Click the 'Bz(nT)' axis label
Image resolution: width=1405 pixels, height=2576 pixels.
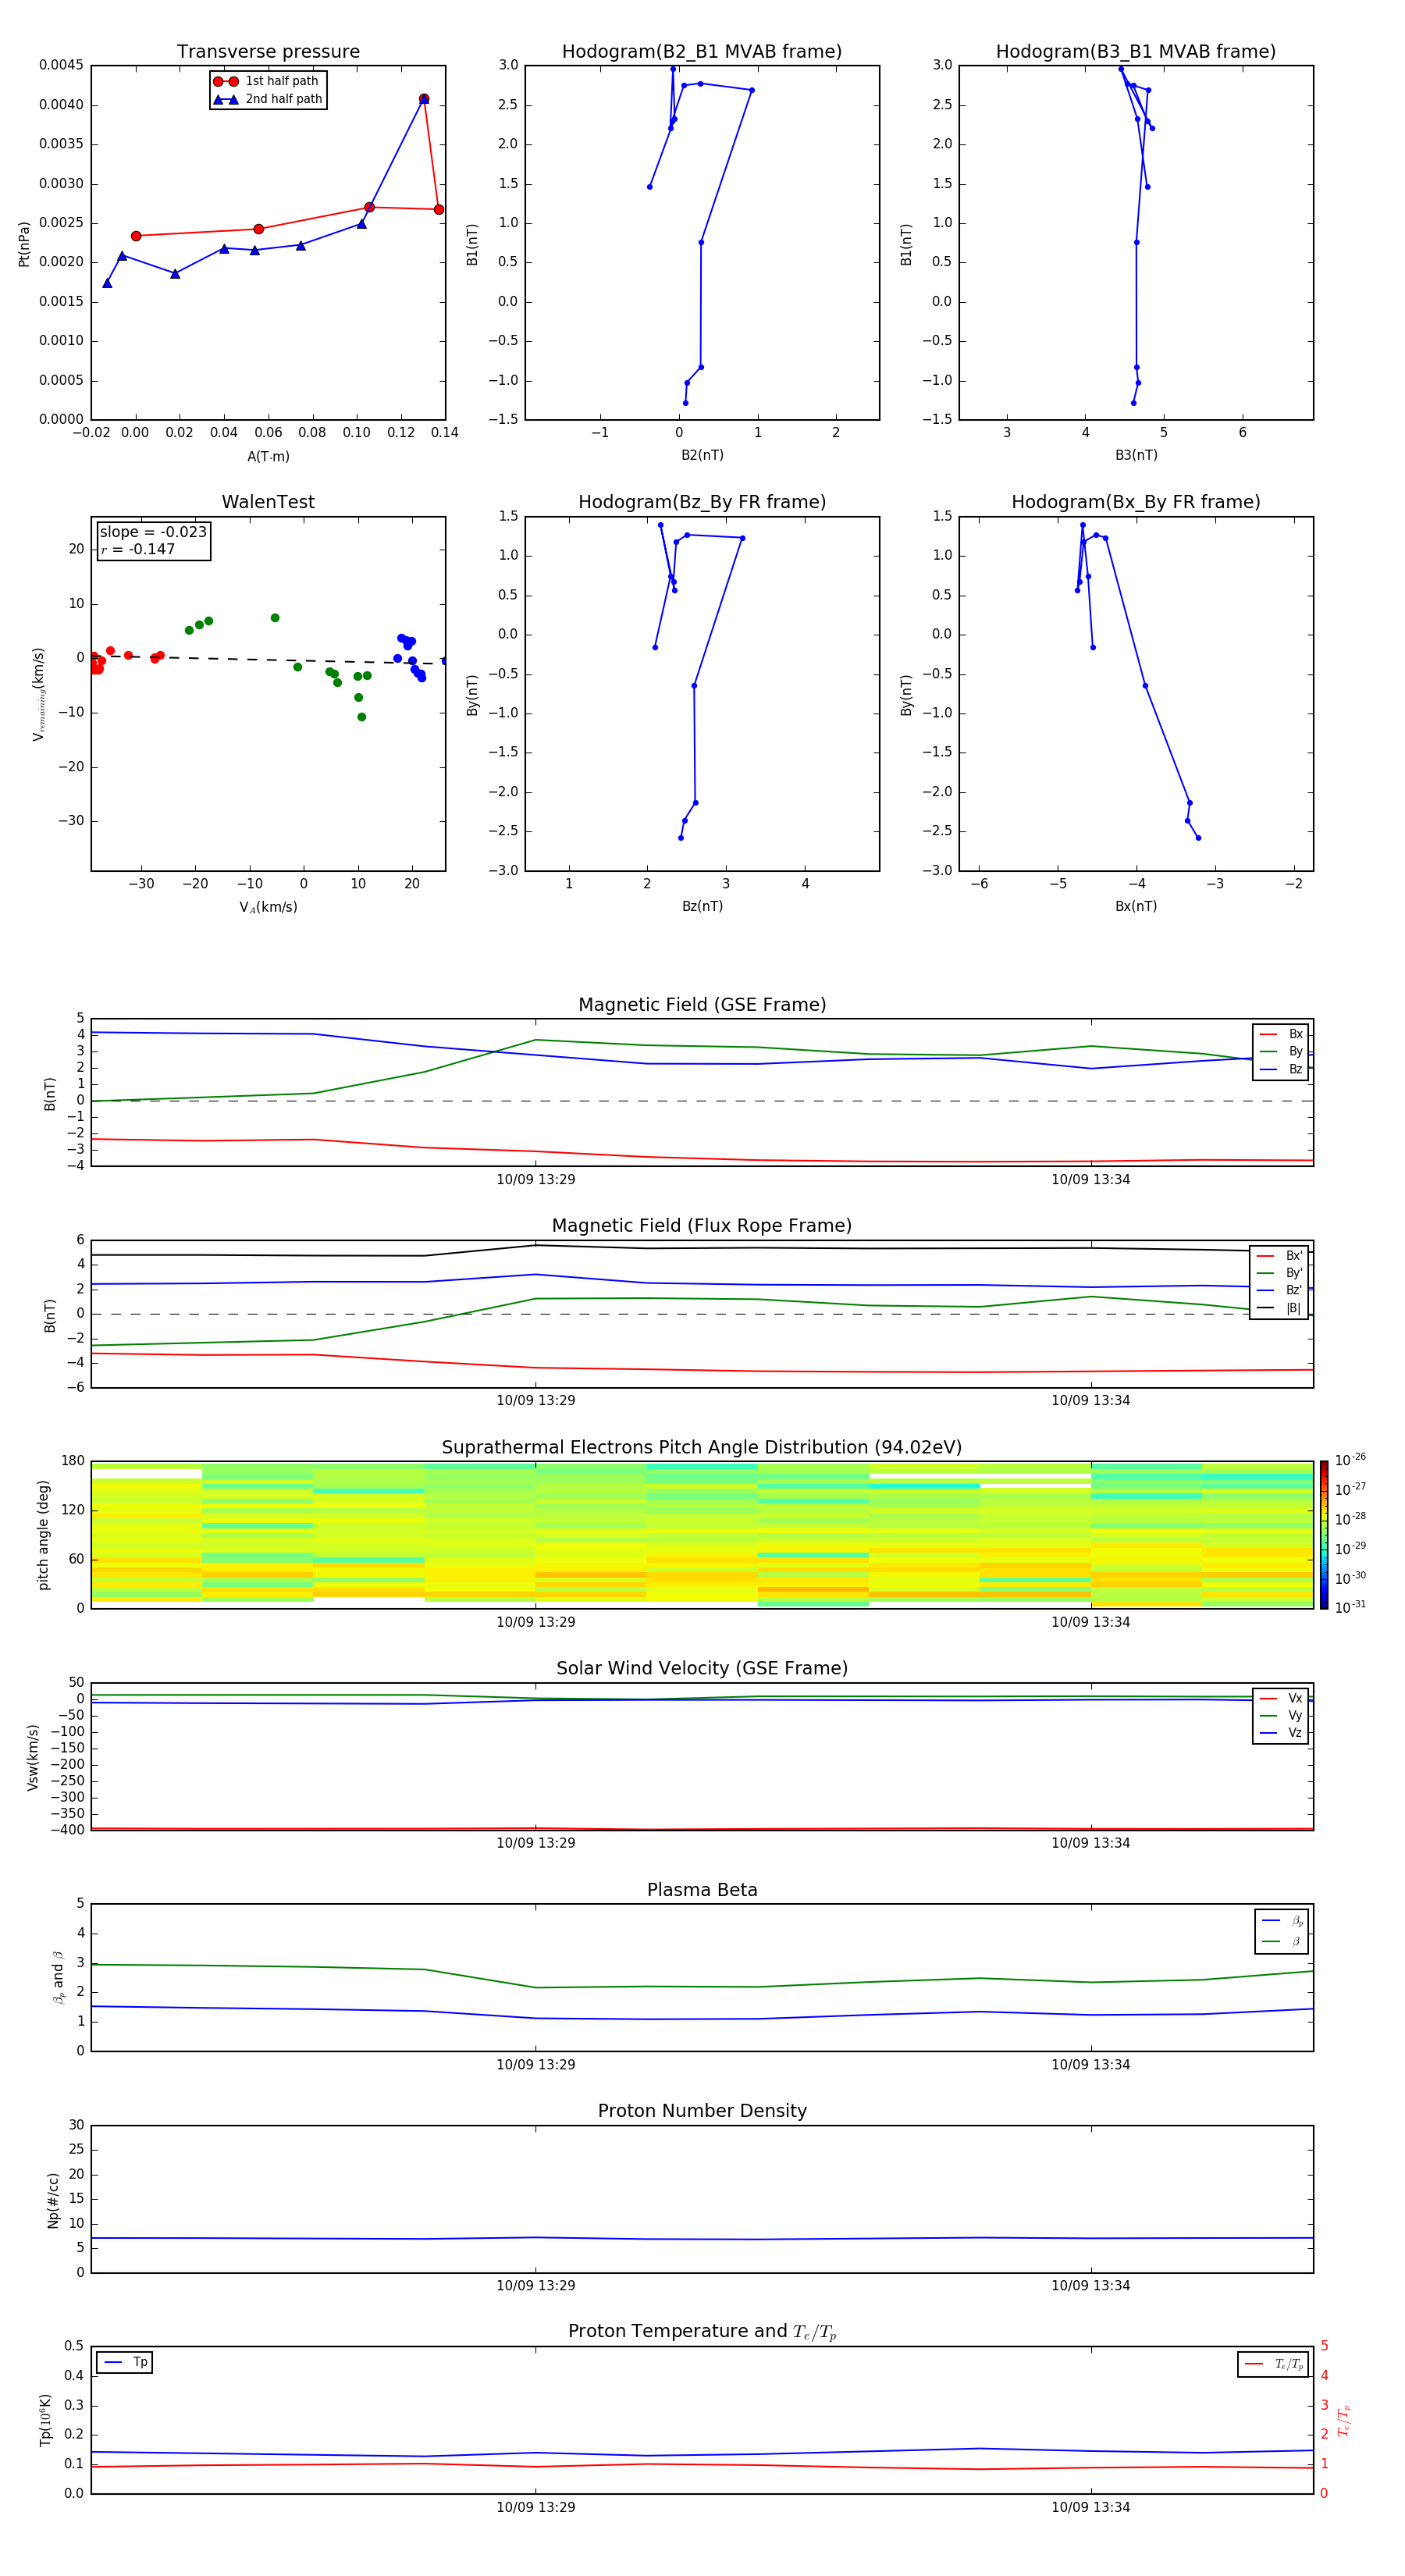tap(702, 906)
